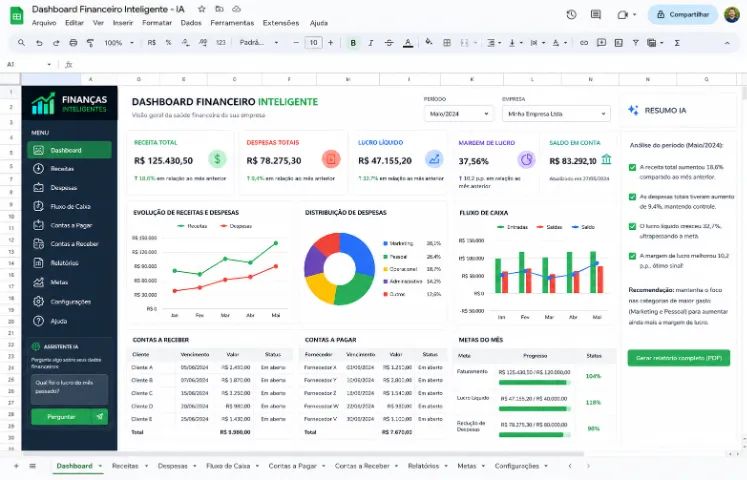
Task: Open Configurações in the sidebar menu
Action: pos(71,301)
